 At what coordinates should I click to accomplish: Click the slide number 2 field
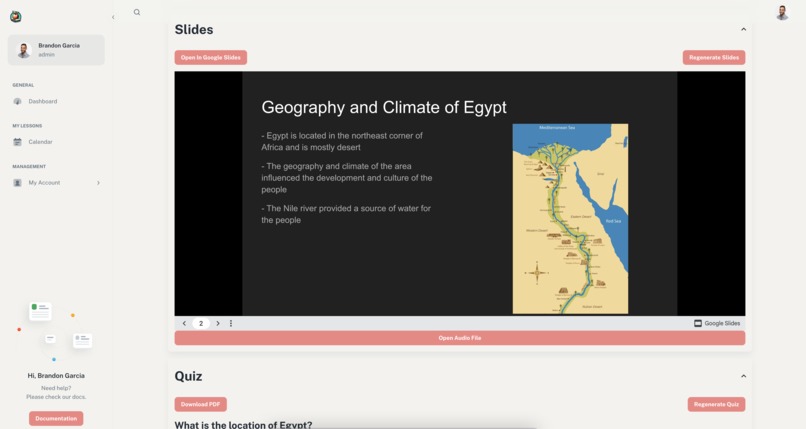201,323
